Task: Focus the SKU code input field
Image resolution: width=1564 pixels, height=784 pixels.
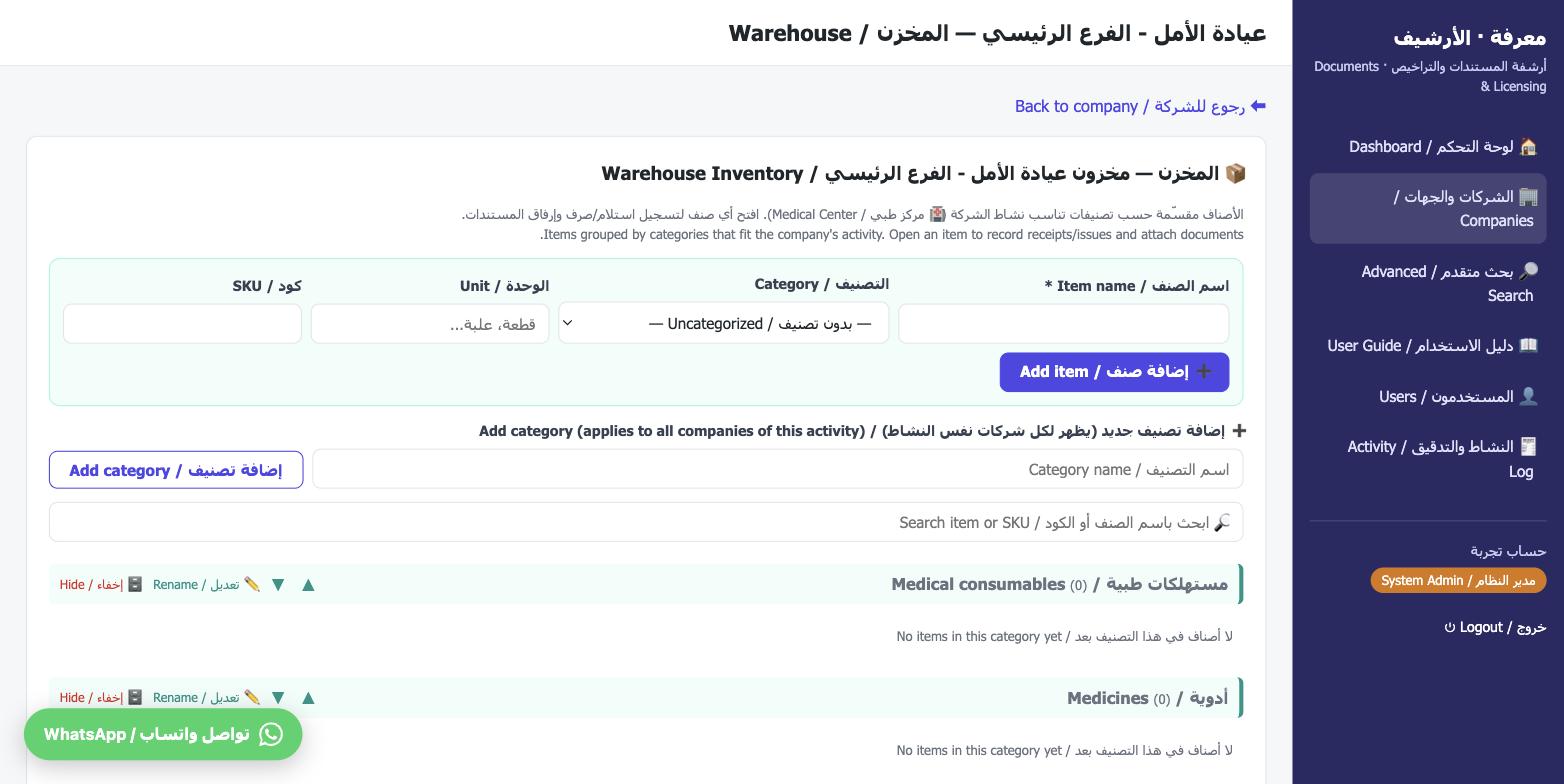Action: 182,324
